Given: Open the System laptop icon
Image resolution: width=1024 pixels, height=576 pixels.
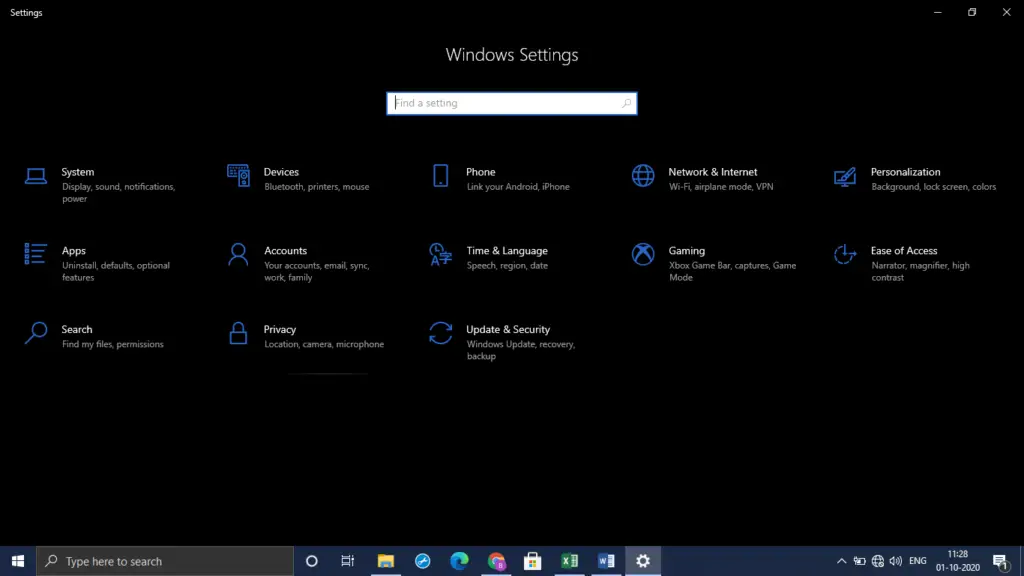Looking at the screenshot, I should pos(36,176).
